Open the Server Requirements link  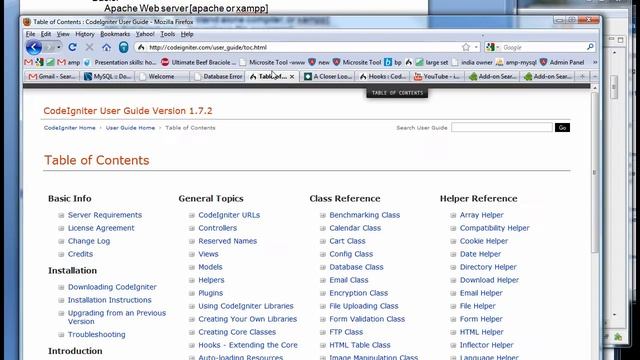click(x=105, y=215)
